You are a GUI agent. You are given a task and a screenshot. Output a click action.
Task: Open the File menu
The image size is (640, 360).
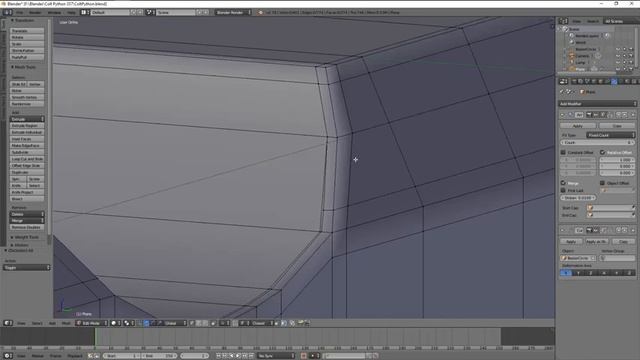pyautogui.click(x=20, y=13)
